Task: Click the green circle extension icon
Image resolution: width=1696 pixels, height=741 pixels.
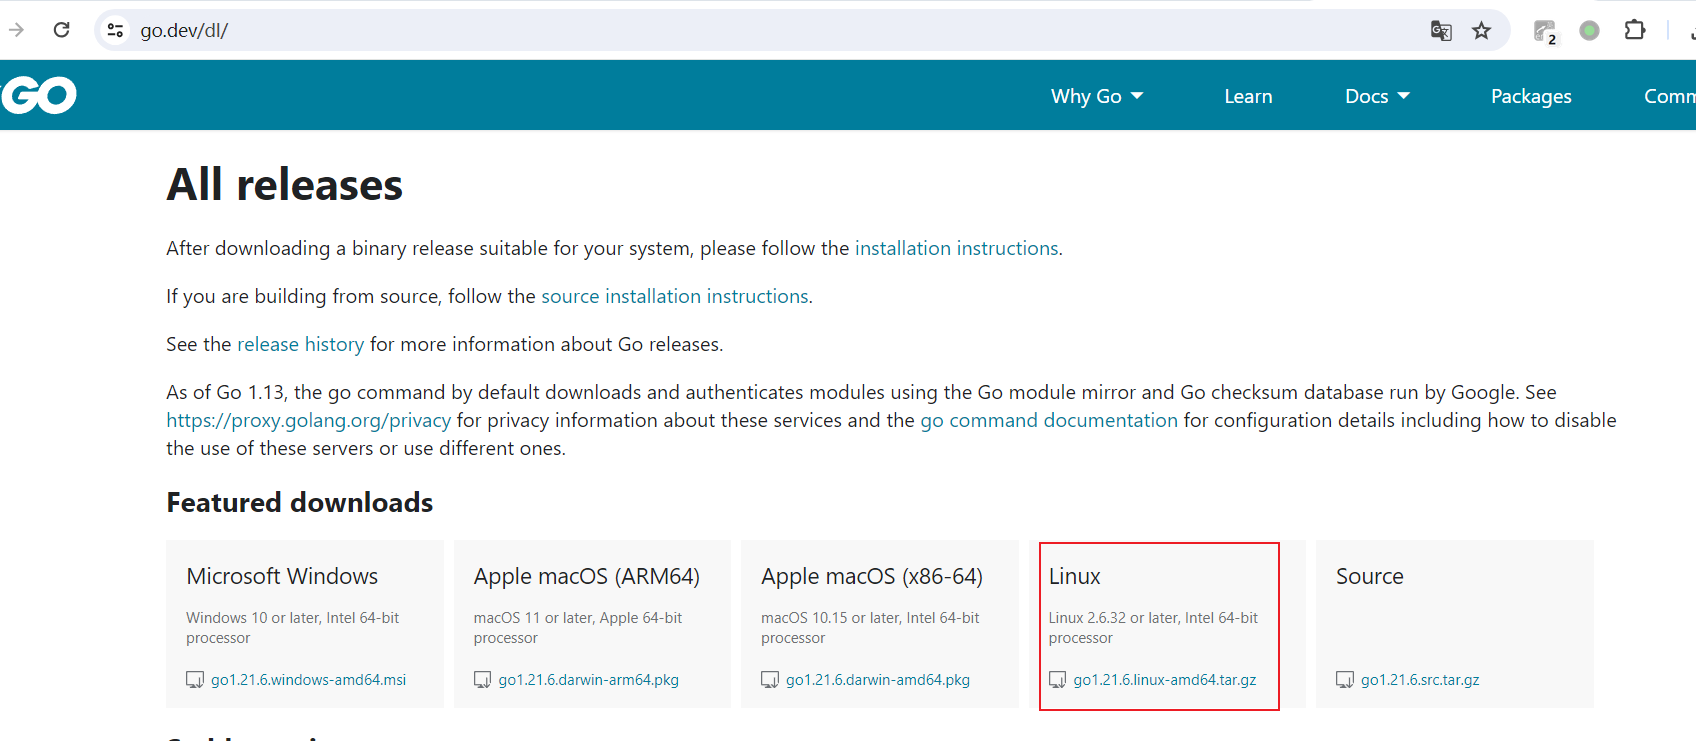Action: pos(1589,31)
